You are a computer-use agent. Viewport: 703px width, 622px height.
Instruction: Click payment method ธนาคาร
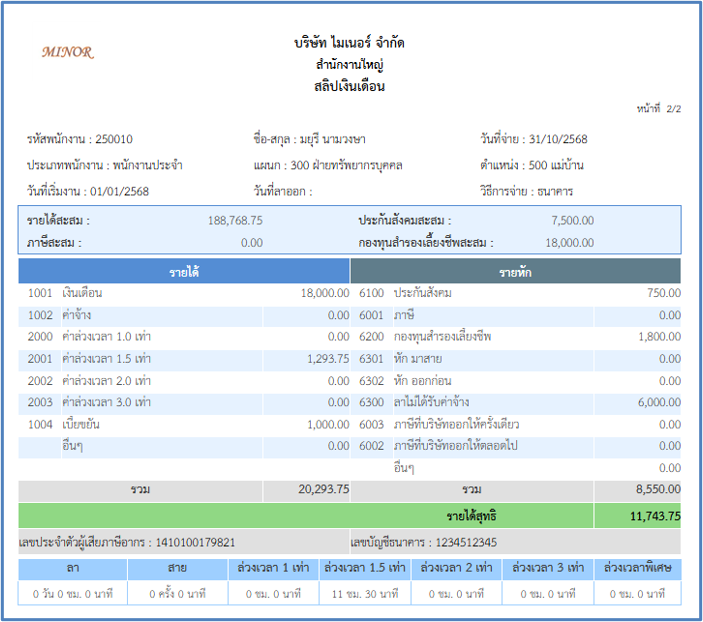click(x=555, y=191)
